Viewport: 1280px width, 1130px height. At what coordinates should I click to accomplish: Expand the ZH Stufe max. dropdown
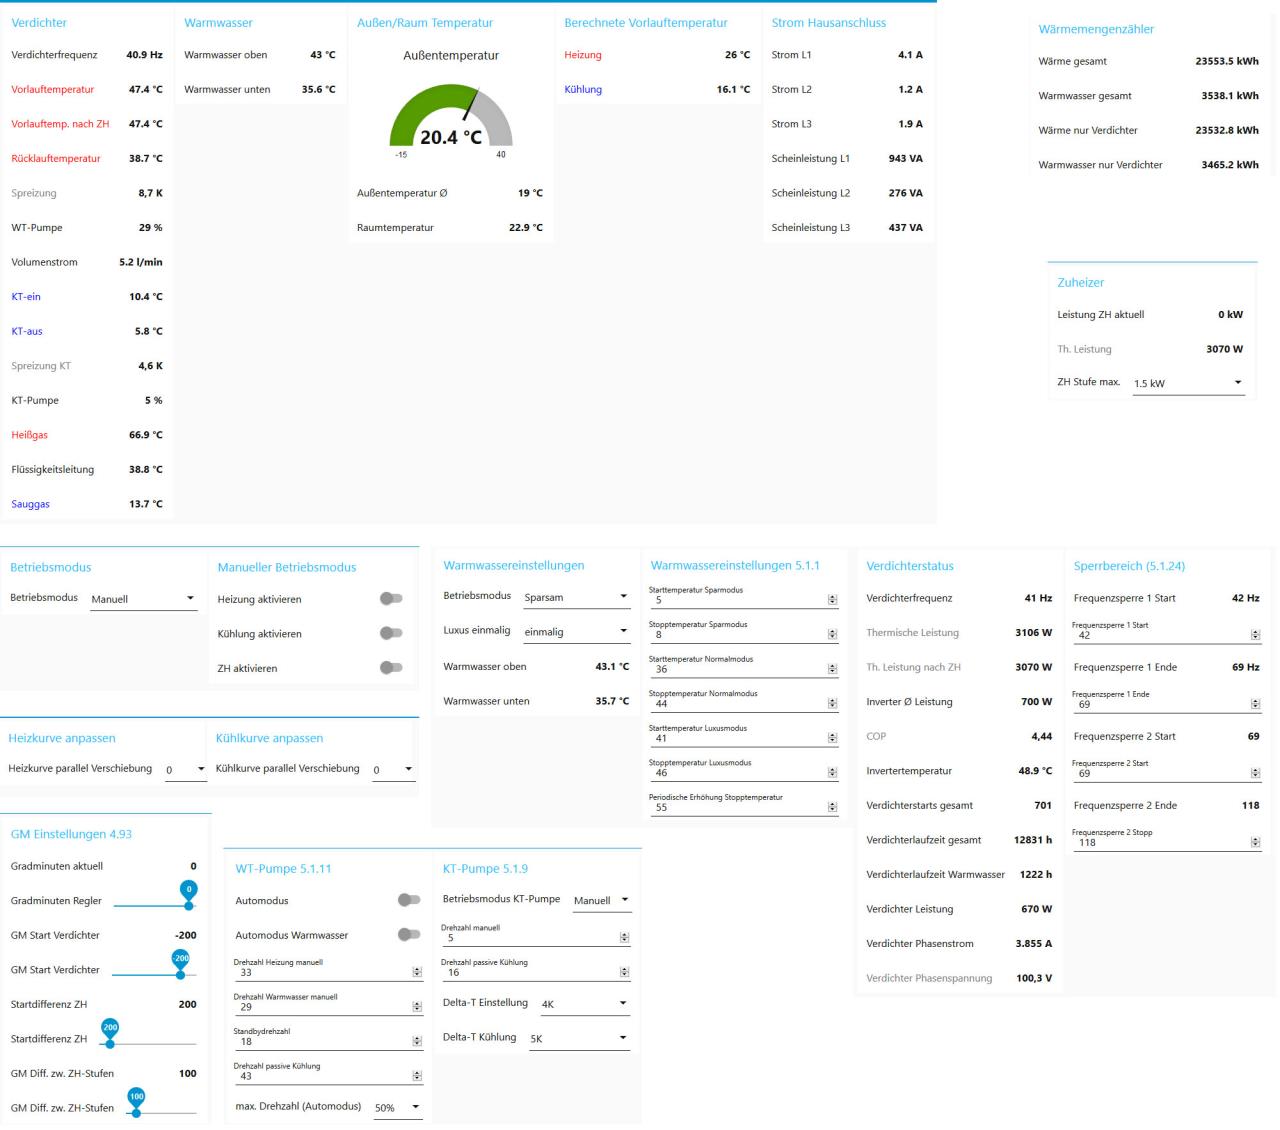click(x=1188, y=383)
